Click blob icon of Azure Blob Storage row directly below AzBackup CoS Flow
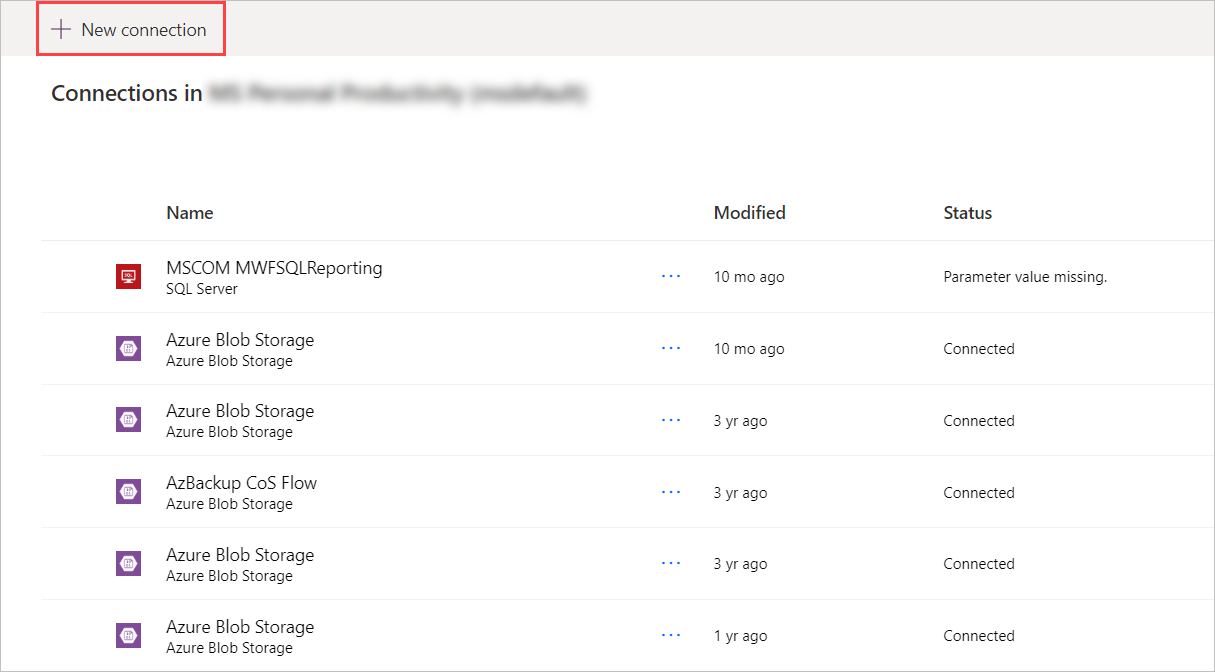 128,564
